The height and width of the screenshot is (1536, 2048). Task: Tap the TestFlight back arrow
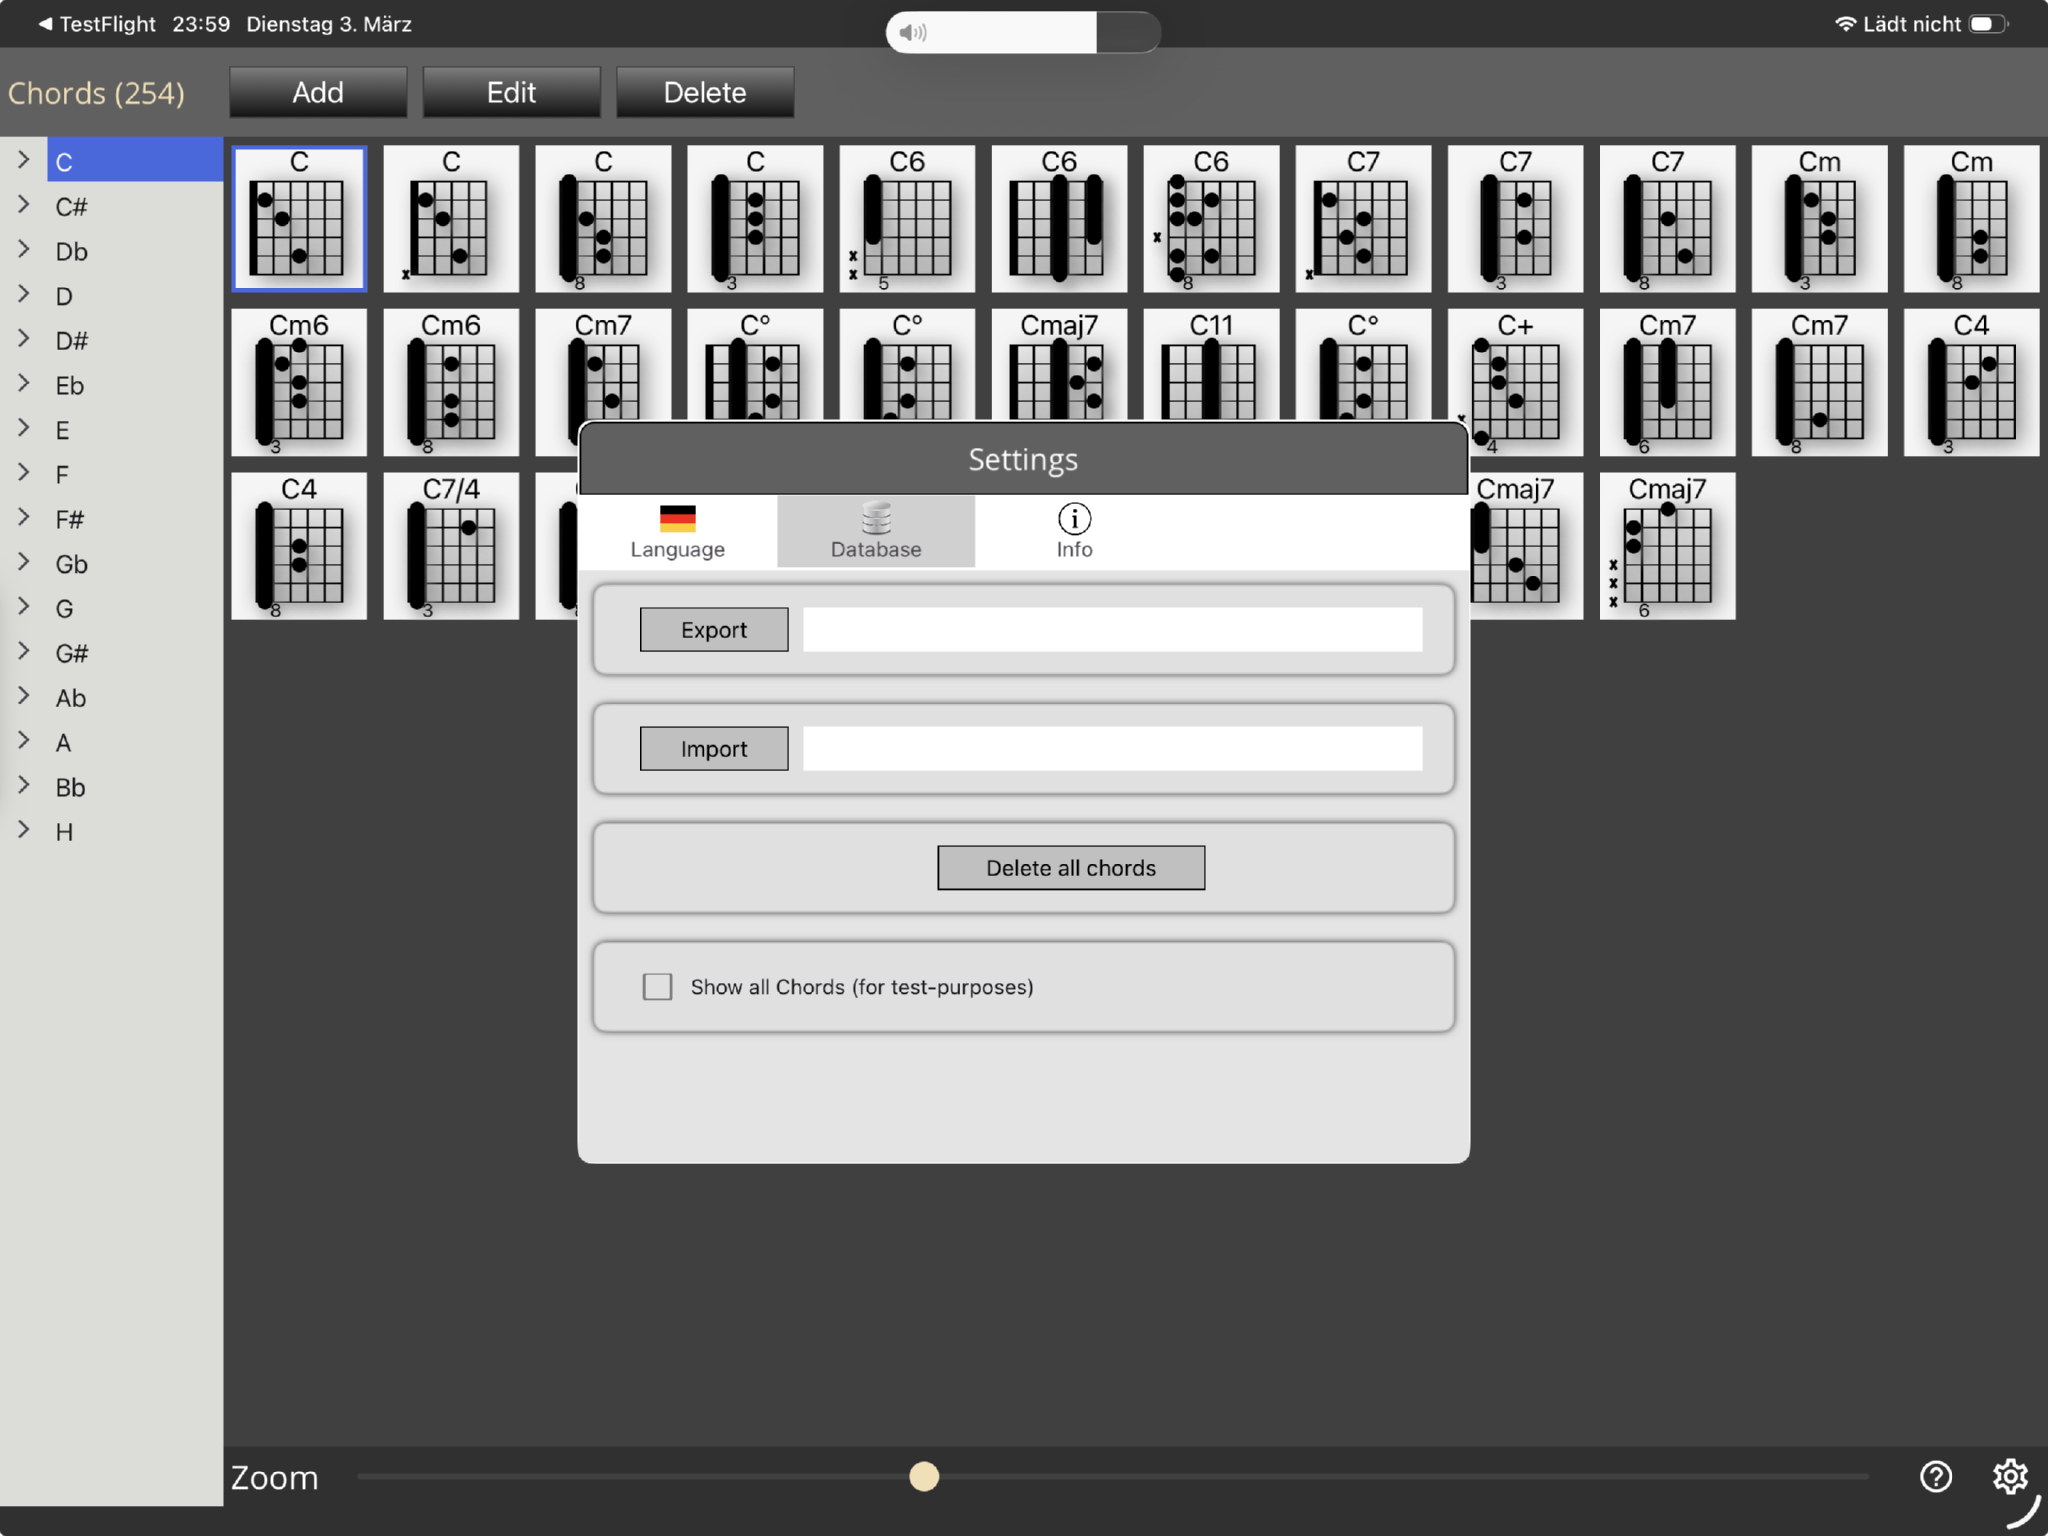[x=45, y=24]
